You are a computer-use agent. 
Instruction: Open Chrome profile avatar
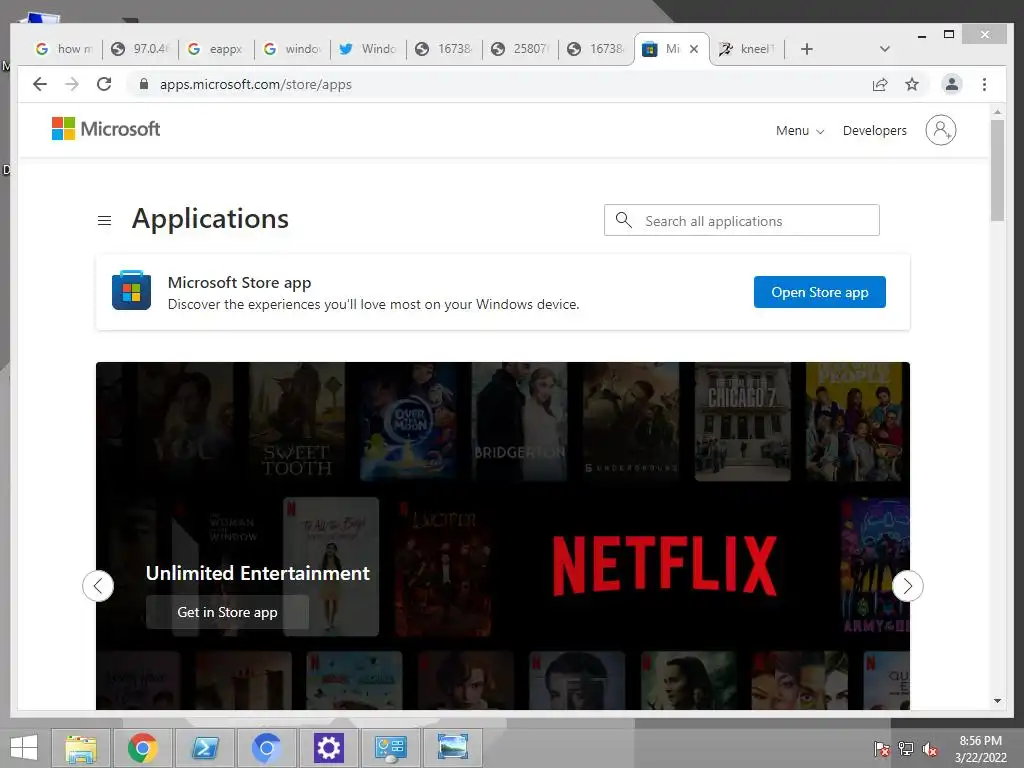(952, 84)
